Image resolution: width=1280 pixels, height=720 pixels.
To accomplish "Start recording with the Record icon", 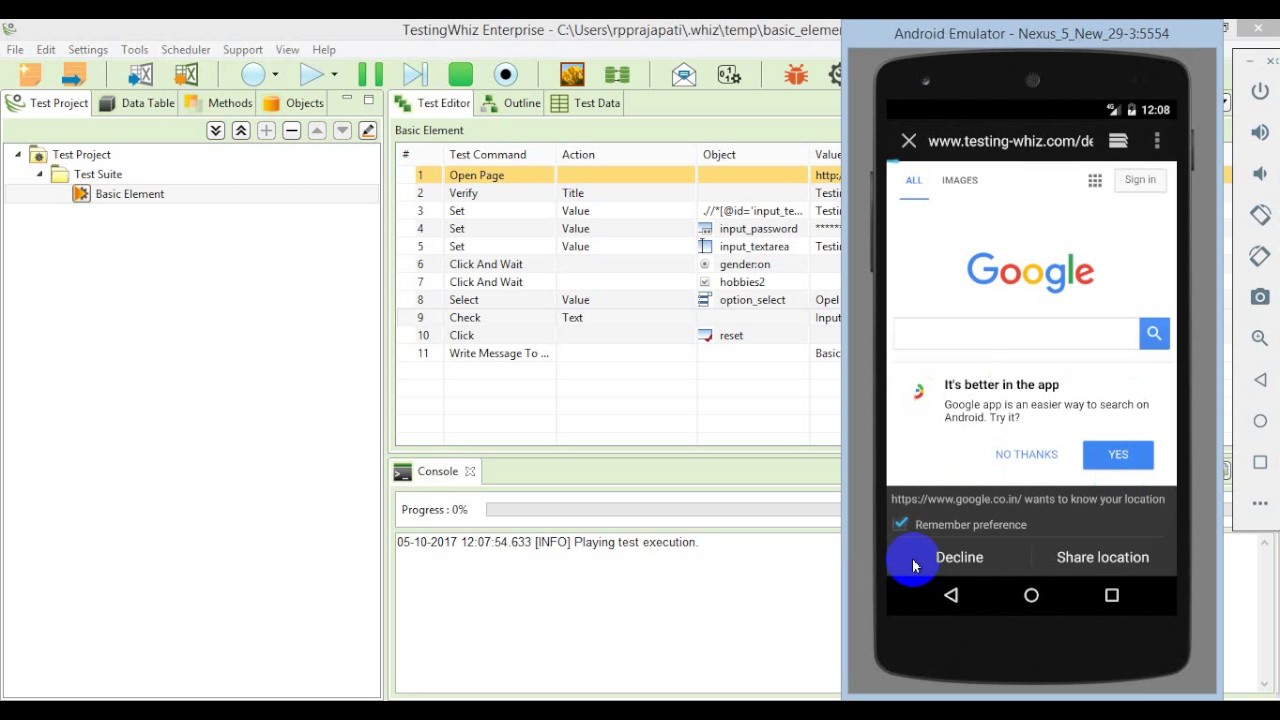I will [506, 74].
